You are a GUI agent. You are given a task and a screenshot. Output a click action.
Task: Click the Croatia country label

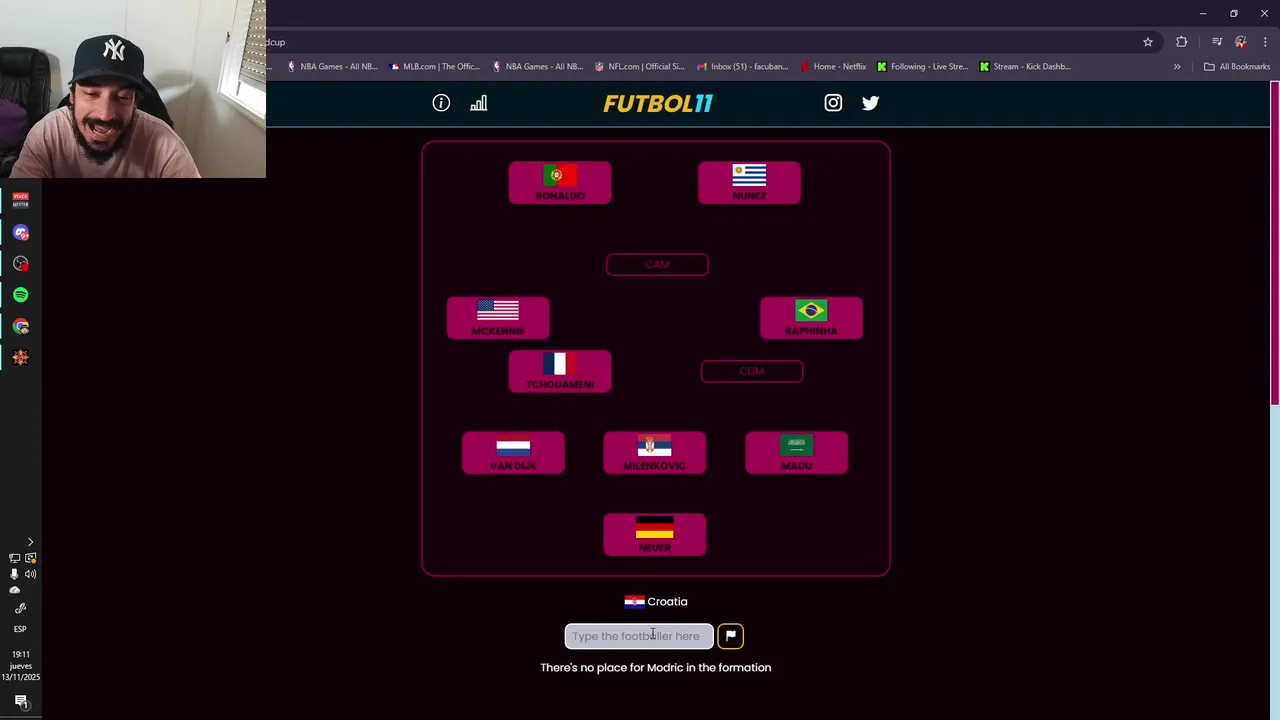[656, 601]
